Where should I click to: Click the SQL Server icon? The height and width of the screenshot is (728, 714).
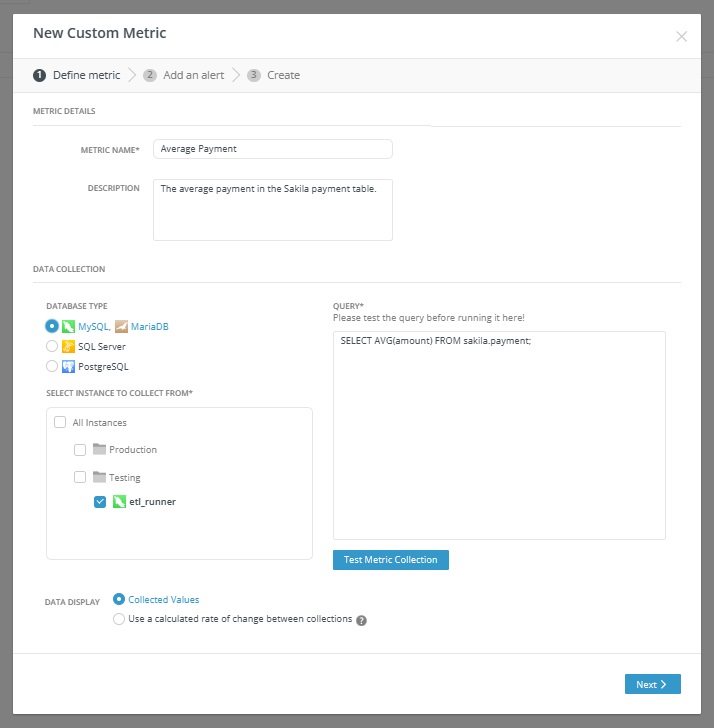68,346
